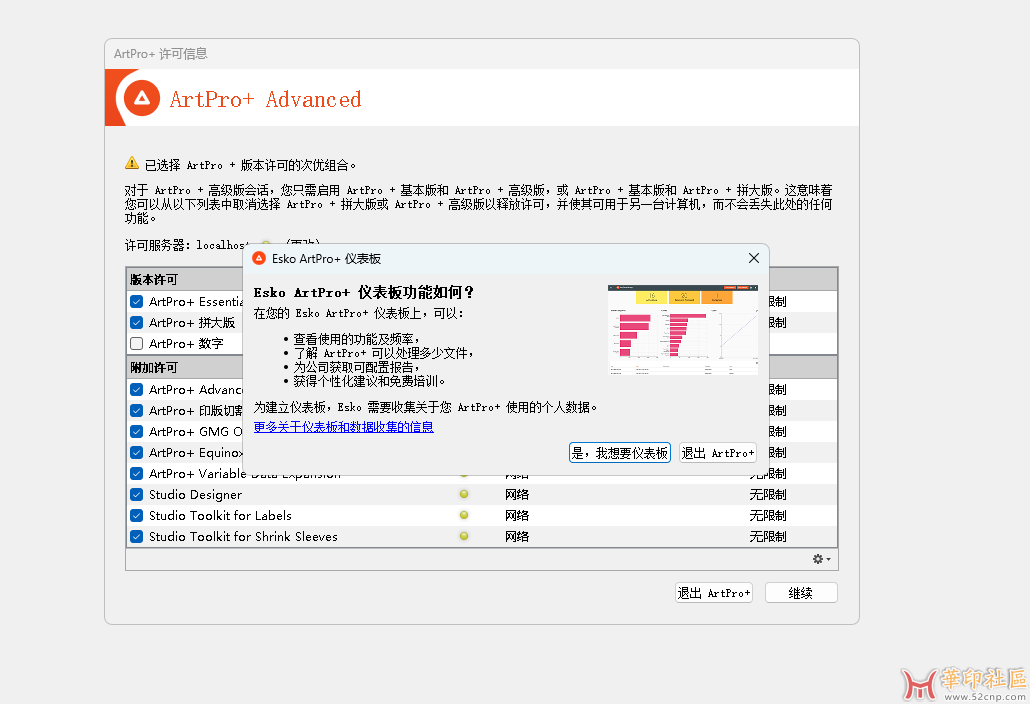Click the dashboard preview thumbnail image

(x=683, y=330)
